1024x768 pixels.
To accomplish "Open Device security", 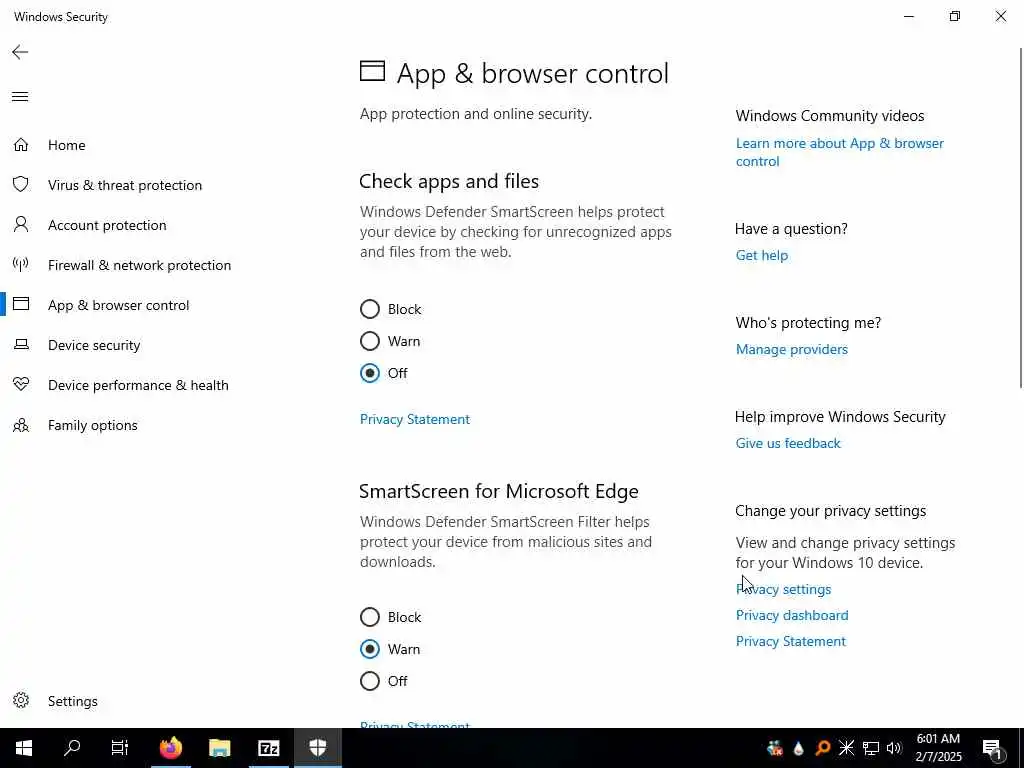I will click(x=94, y=345).
